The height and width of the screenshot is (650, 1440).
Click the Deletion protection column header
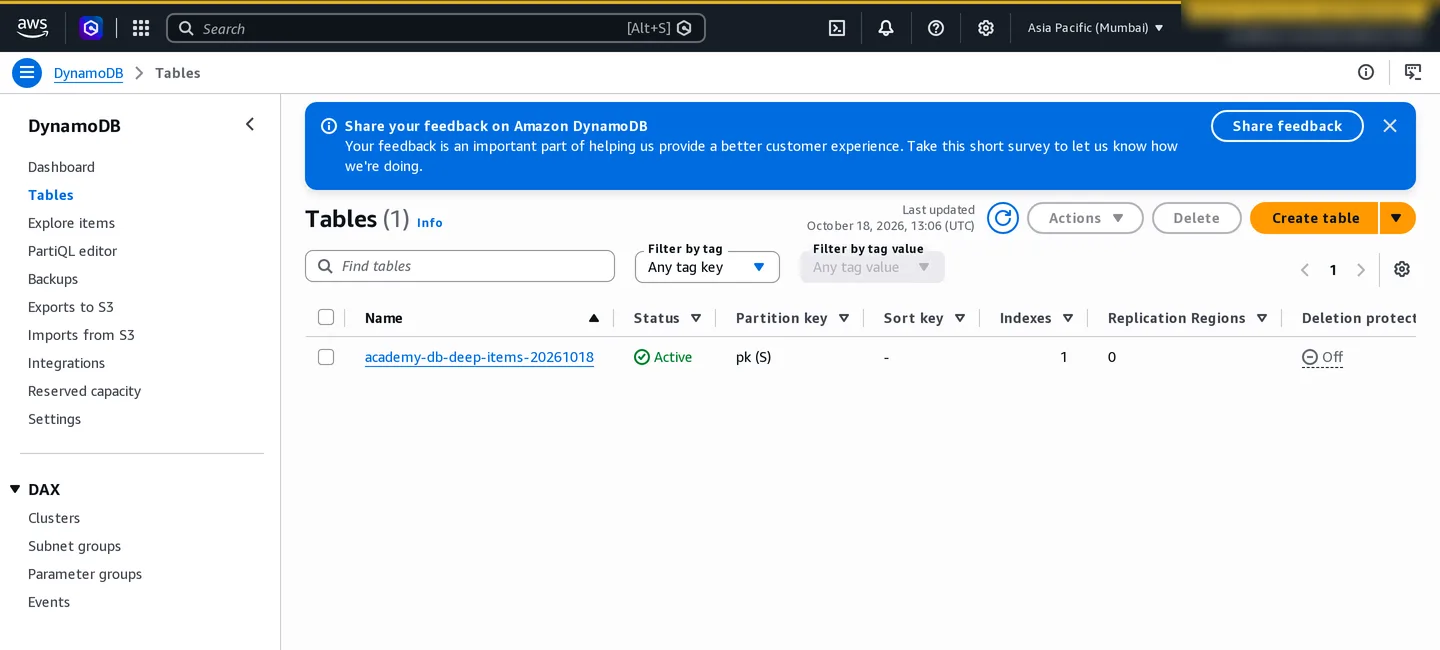(1358, 318)
